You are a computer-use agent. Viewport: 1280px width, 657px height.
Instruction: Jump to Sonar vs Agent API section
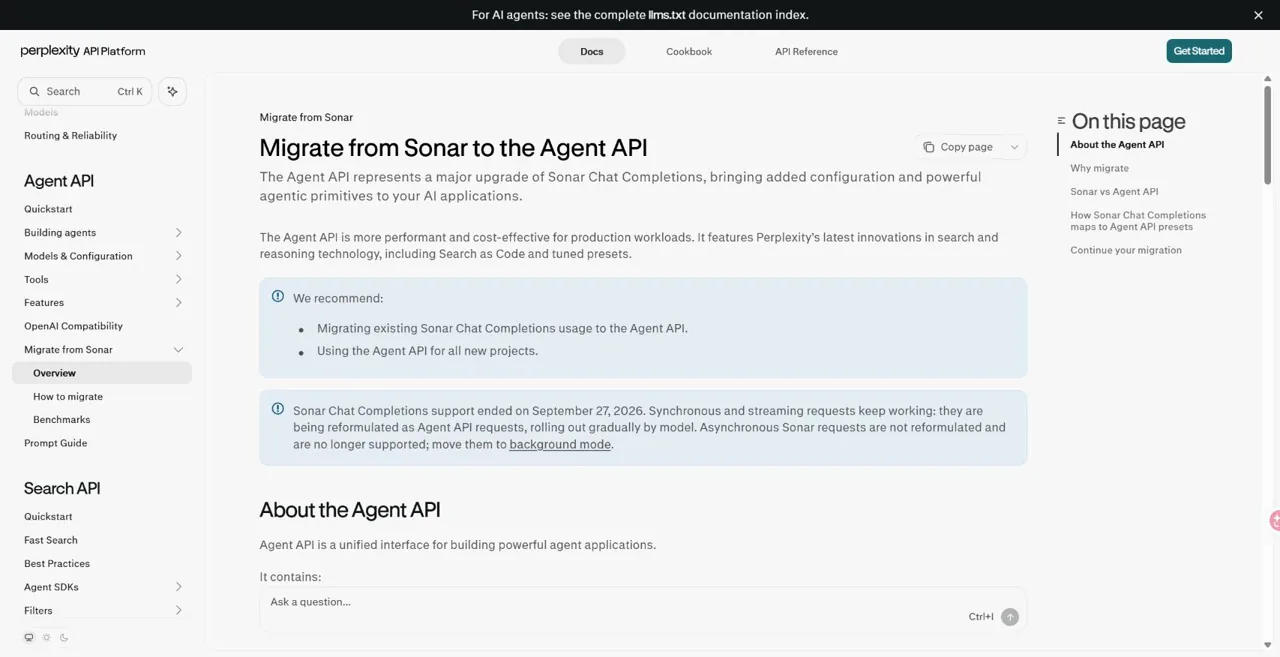(x=1114, y=191)
